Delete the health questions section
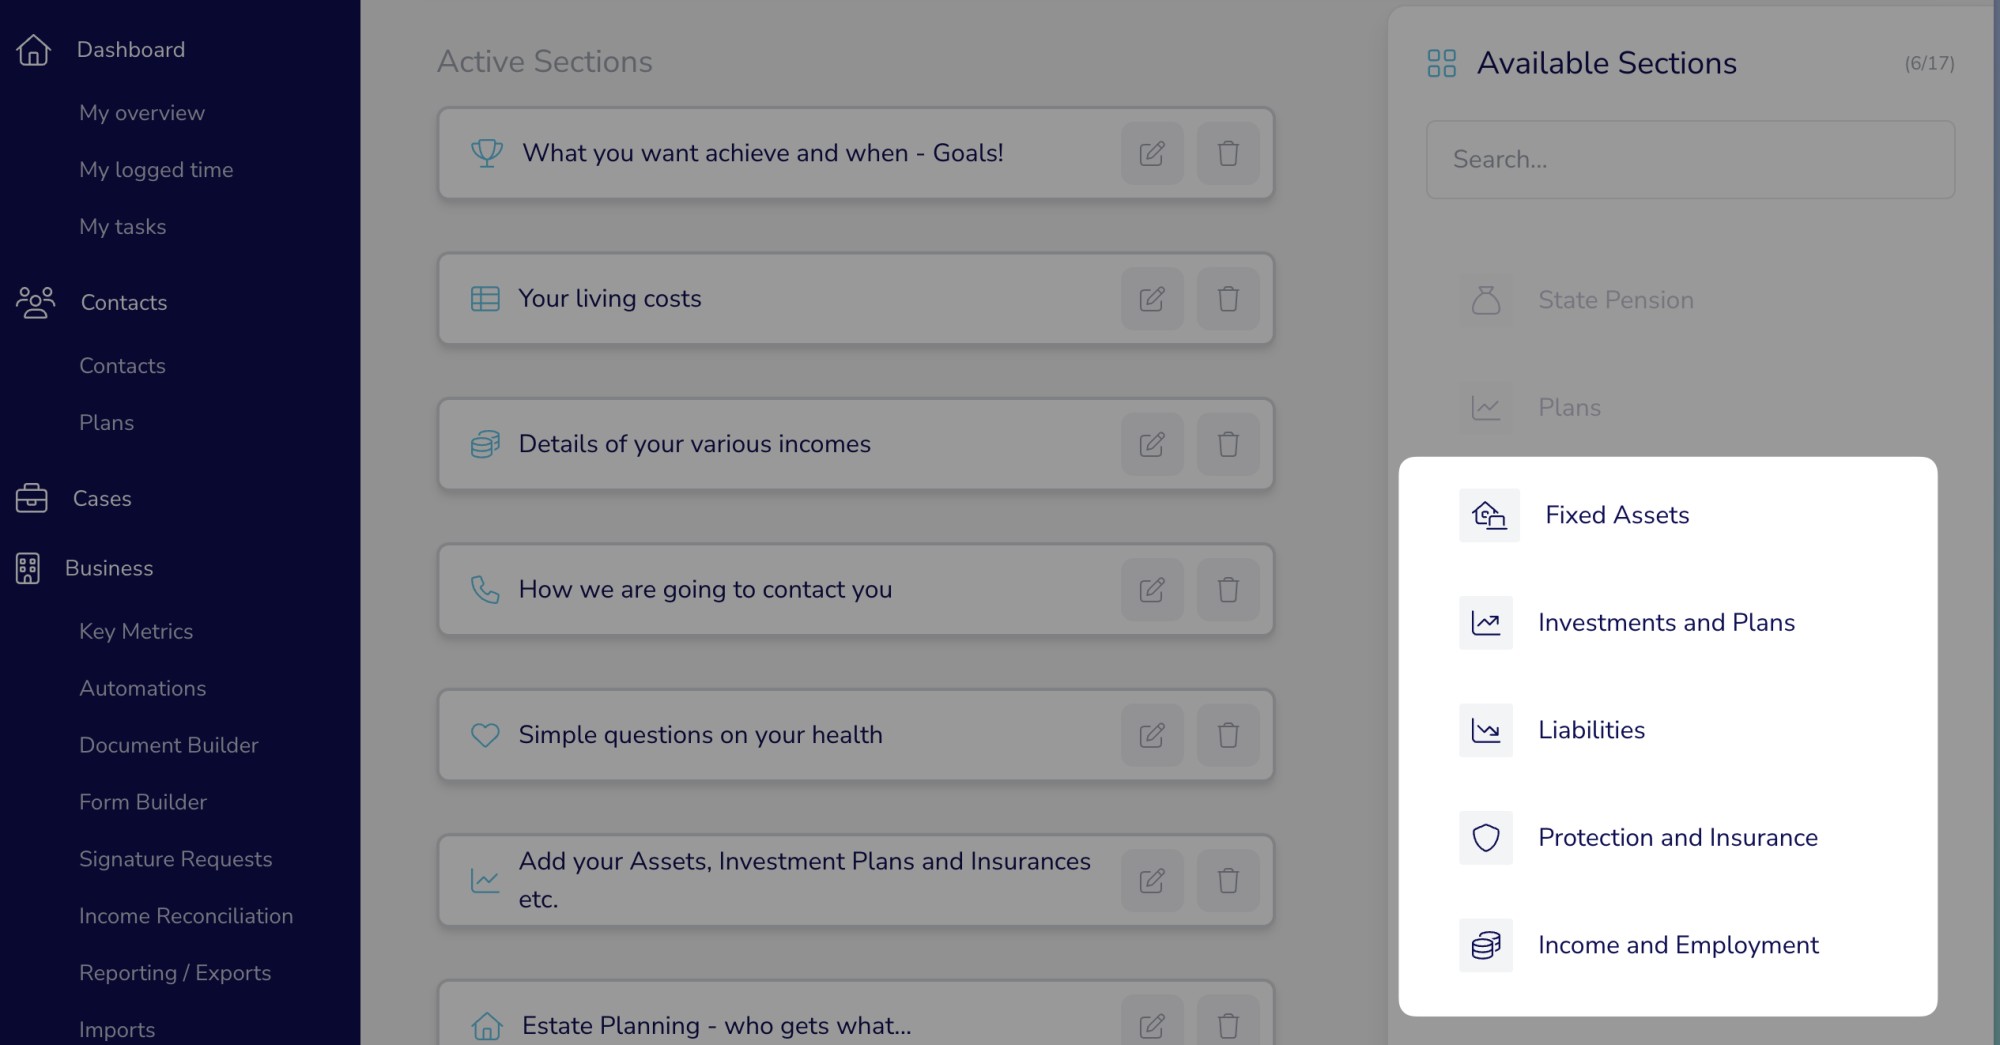This screenshot has height=1045, width=2000. coord(1228,735)
